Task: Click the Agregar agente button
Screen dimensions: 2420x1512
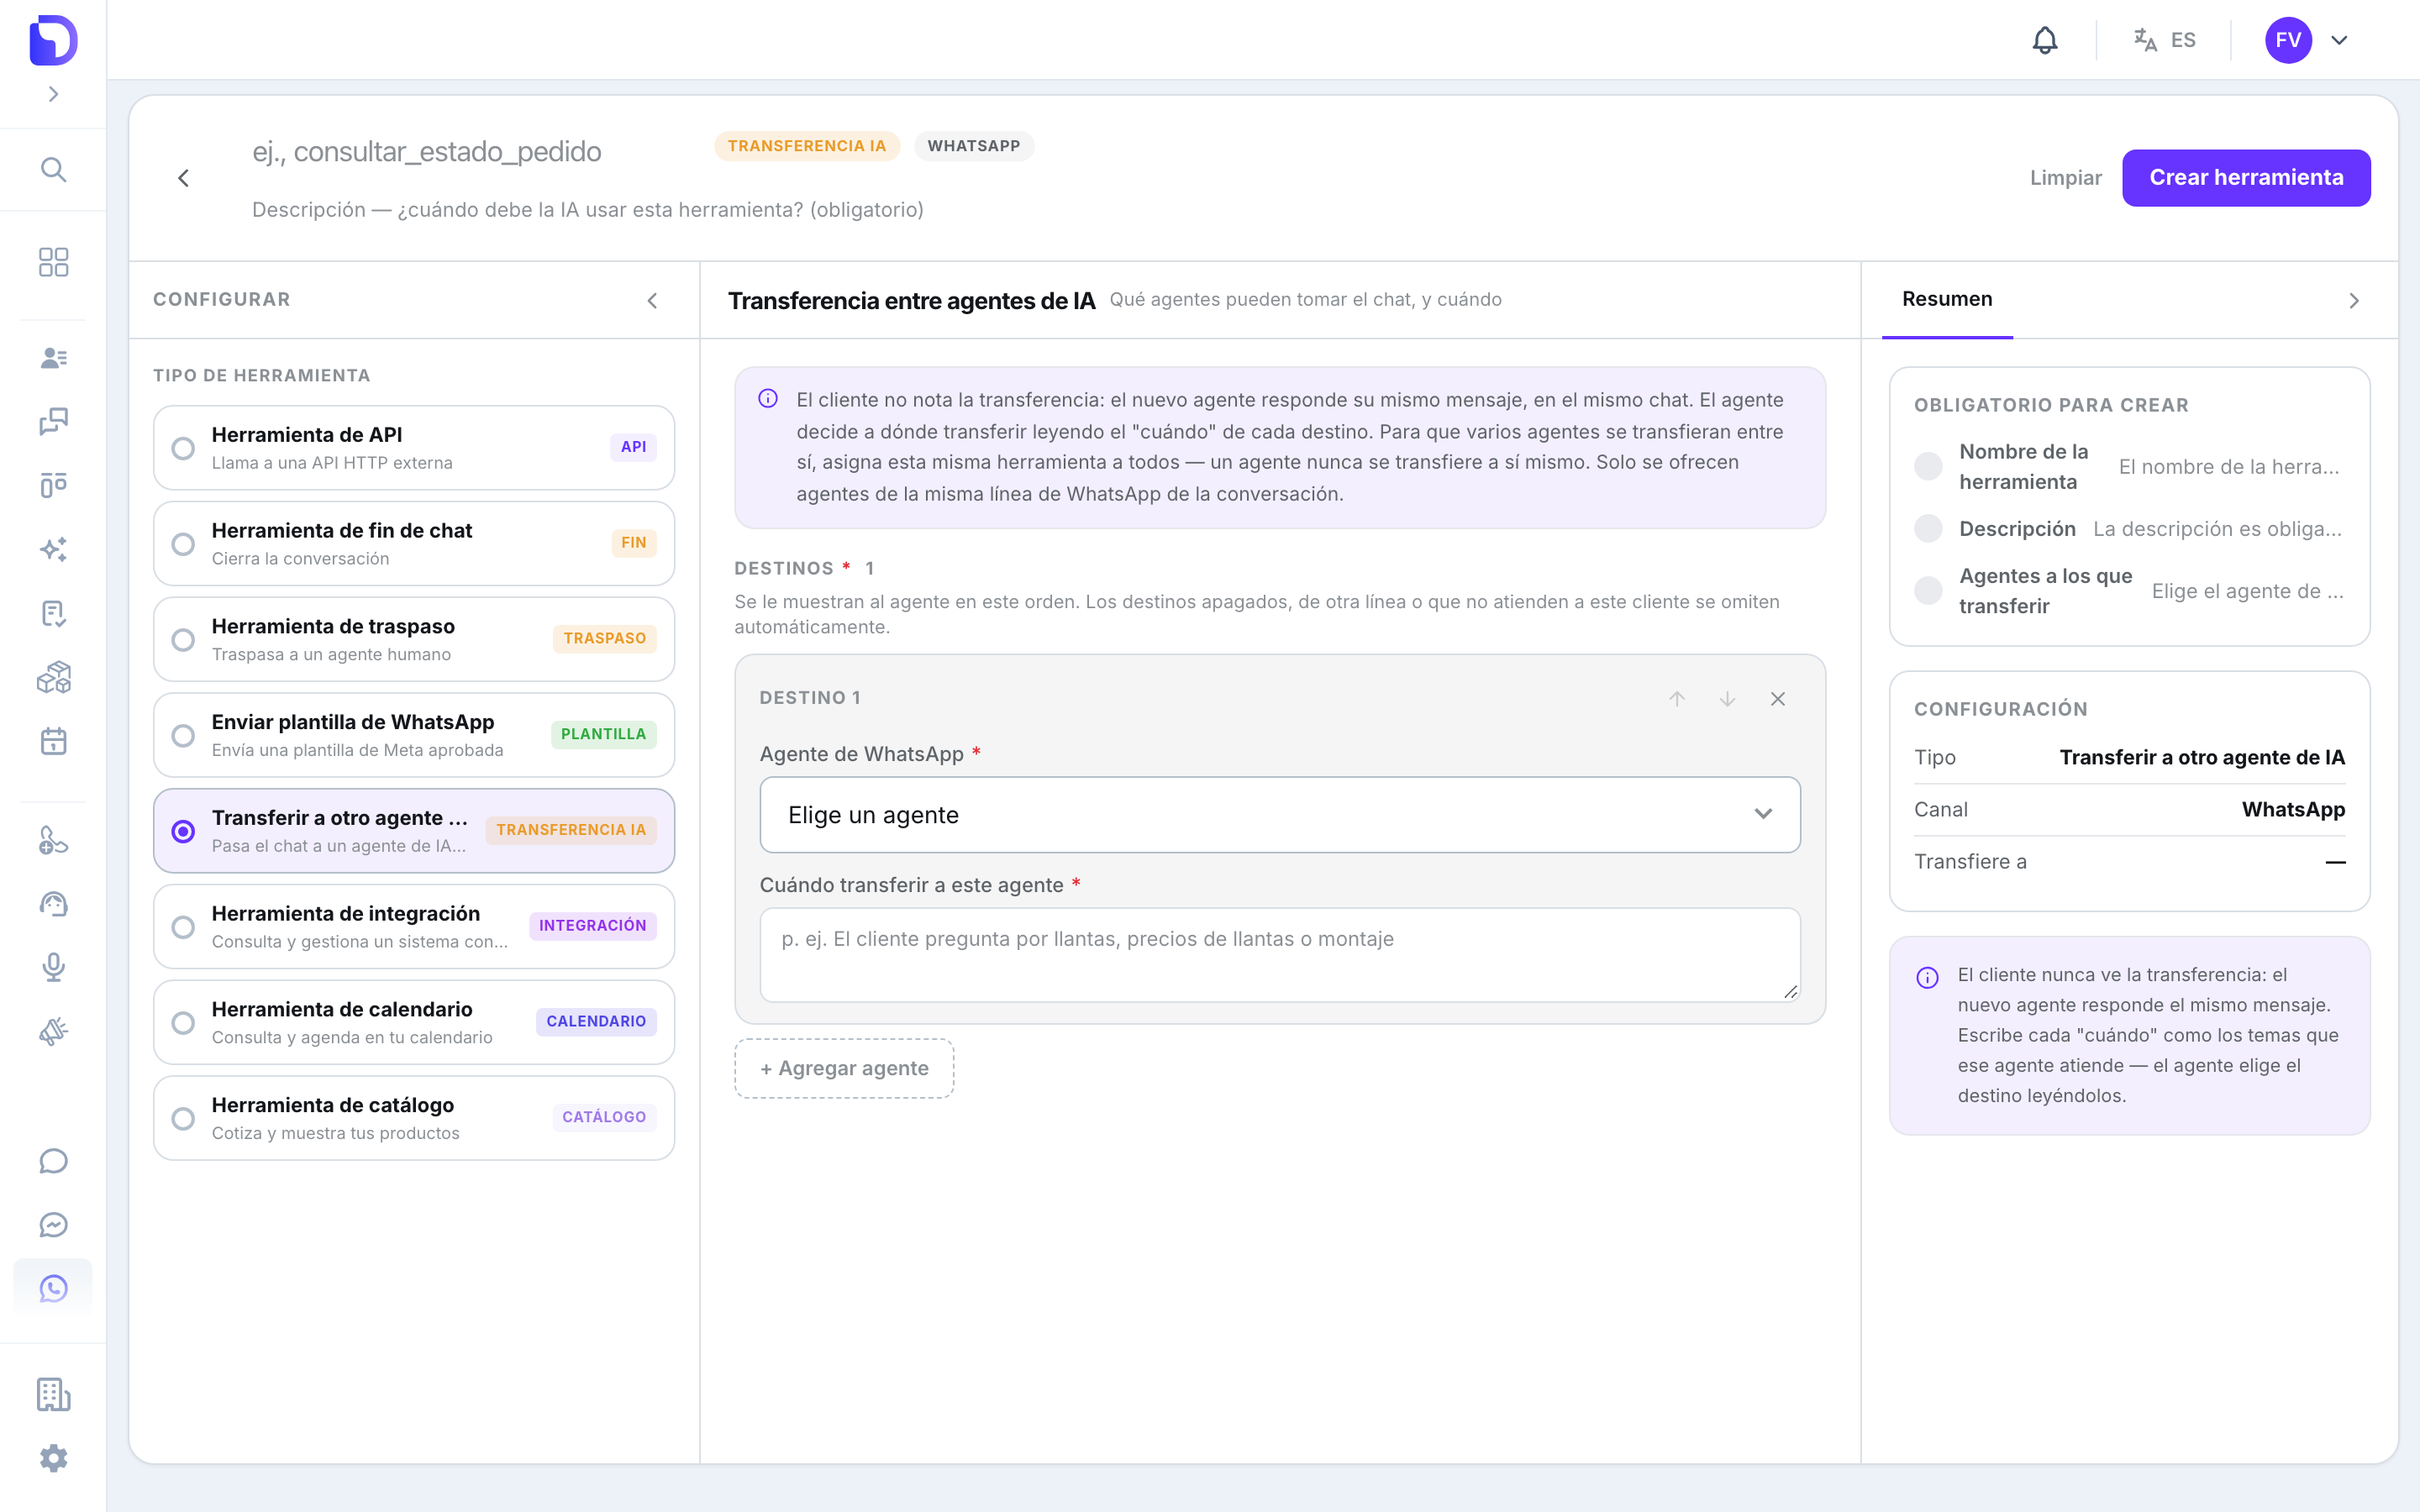Action: coord(844,1068)
